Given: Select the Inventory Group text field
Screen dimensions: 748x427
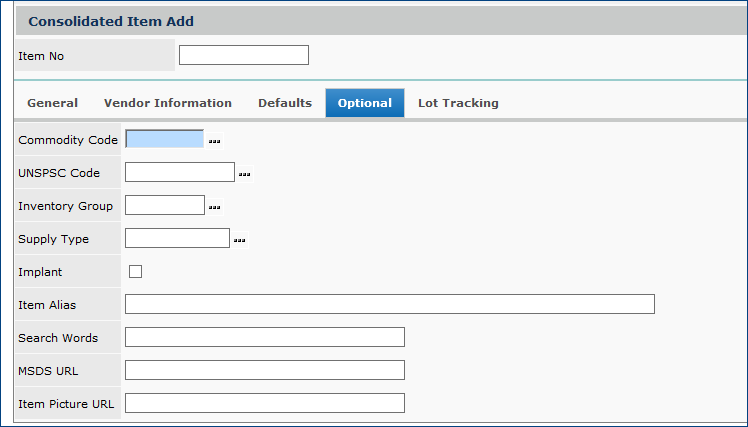Looking at the screenshot, I should point(164,205).
